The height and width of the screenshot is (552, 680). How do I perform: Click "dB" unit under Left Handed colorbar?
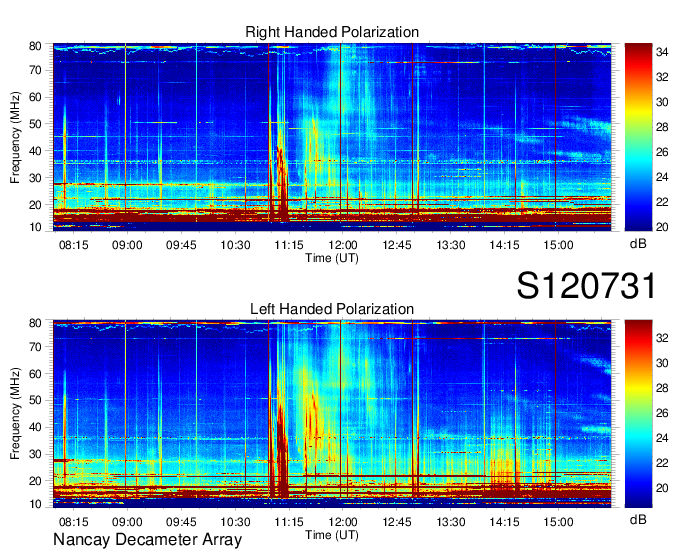pos(638,519)
